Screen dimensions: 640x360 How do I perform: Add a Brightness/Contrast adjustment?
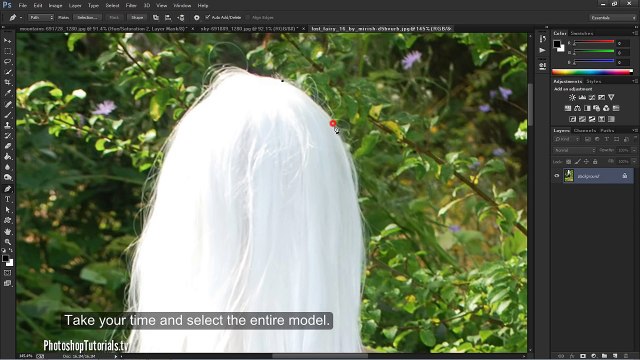click(x=572, y=98)
